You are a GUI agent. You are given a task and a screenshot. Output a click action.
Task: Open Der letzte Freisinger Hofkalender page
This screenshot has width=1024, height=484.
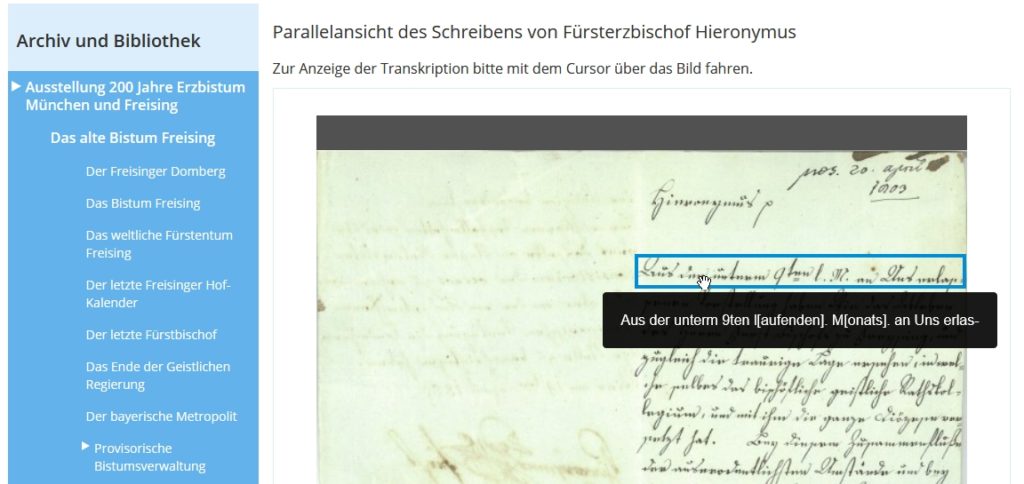click(157, 294)
